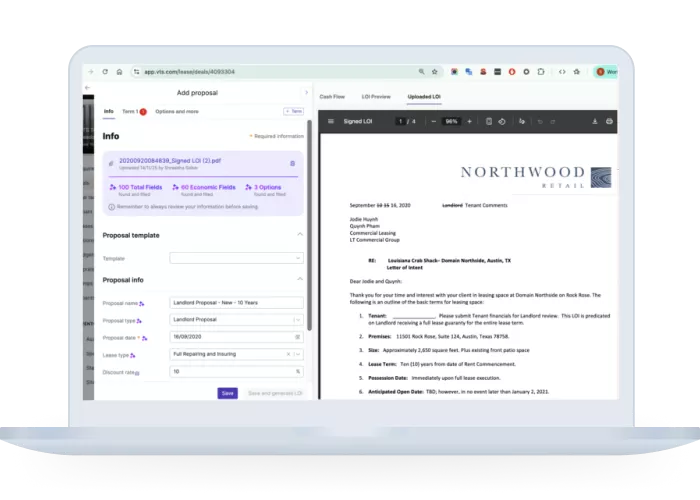This screenshot has height=500, width=700.
Task: Bookmark this page with the star icon
Action: [x=434, y=71]
